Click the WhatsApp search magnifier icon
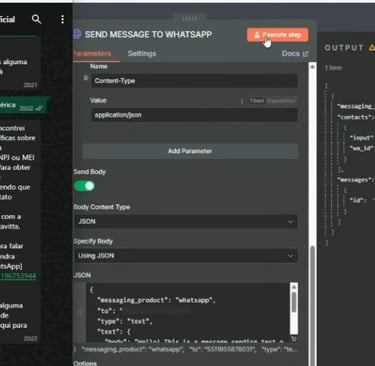 [36, 19]
